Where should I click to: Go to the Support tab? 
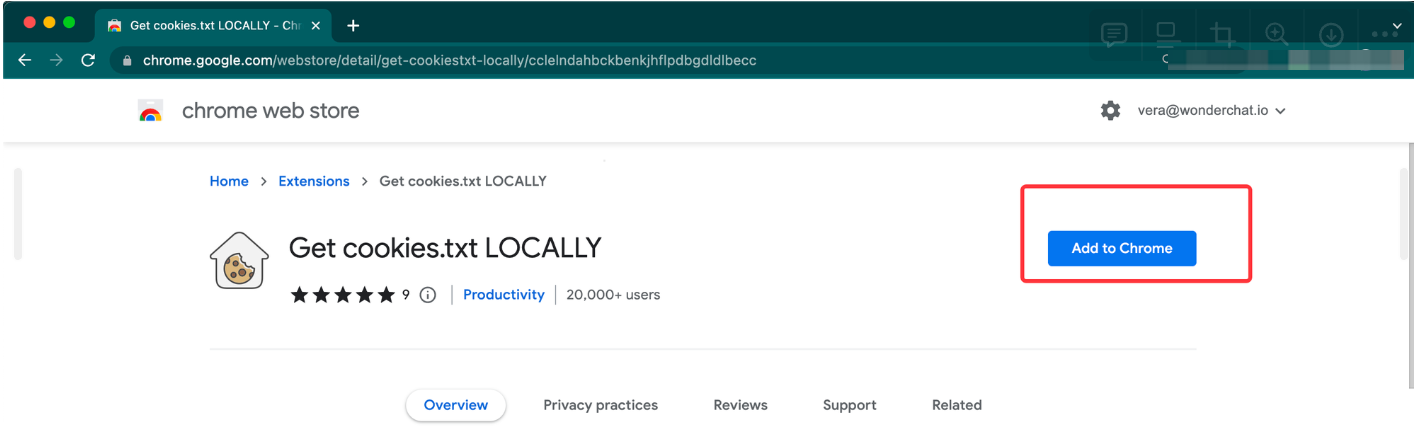point(849,405)
